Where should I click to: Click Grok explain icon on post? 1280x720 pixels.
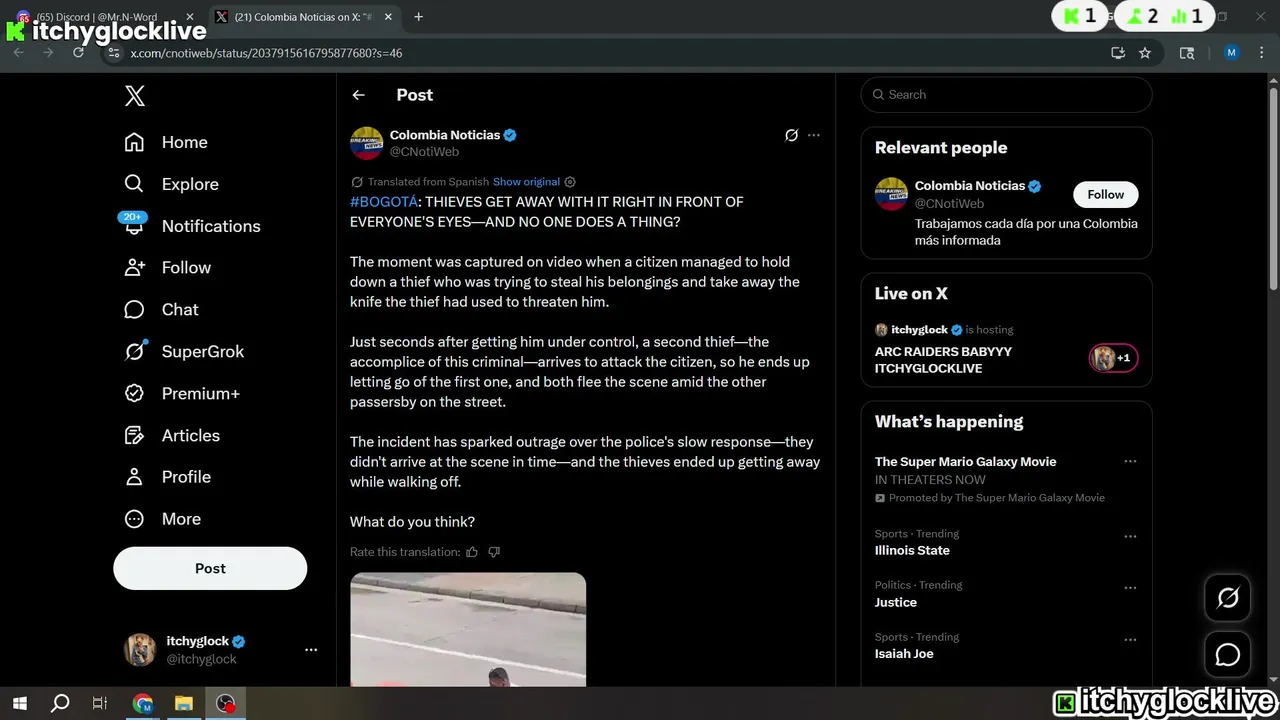pyautogui.click(x=791, y=135)
